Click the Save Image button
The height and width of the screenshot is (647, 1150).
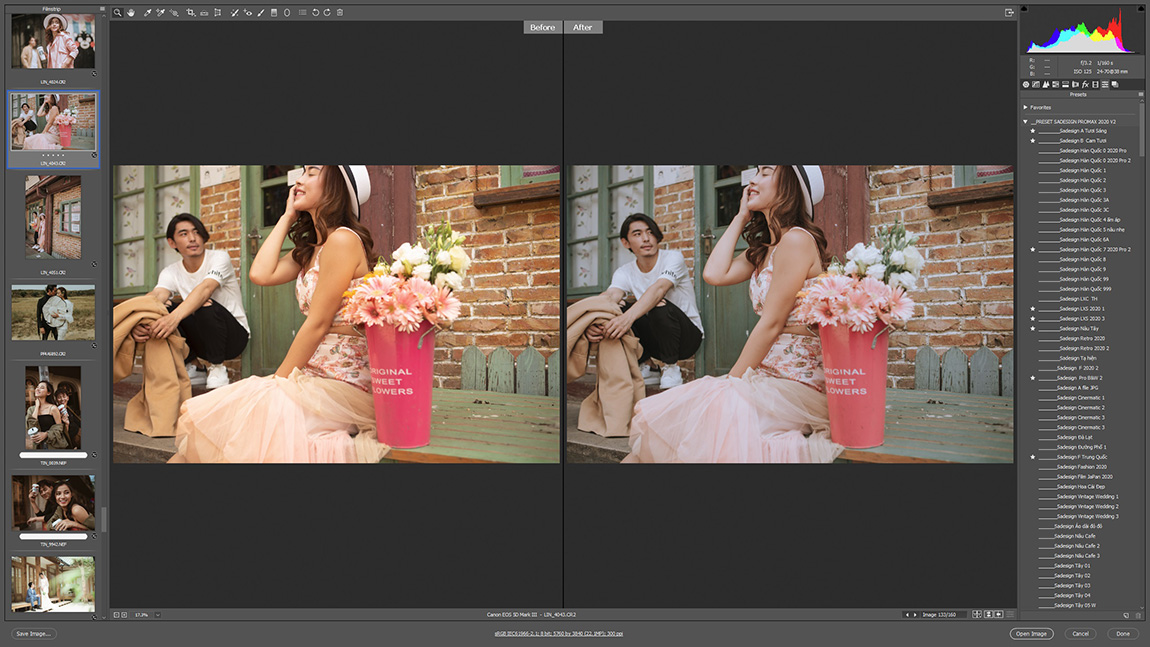click(x=34, y=633)
